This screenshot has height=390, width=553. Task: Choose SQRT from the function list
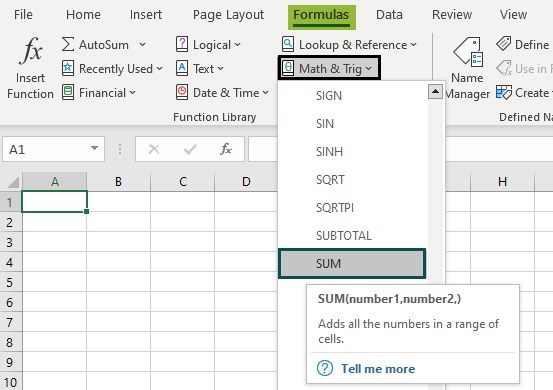(353, 179)
